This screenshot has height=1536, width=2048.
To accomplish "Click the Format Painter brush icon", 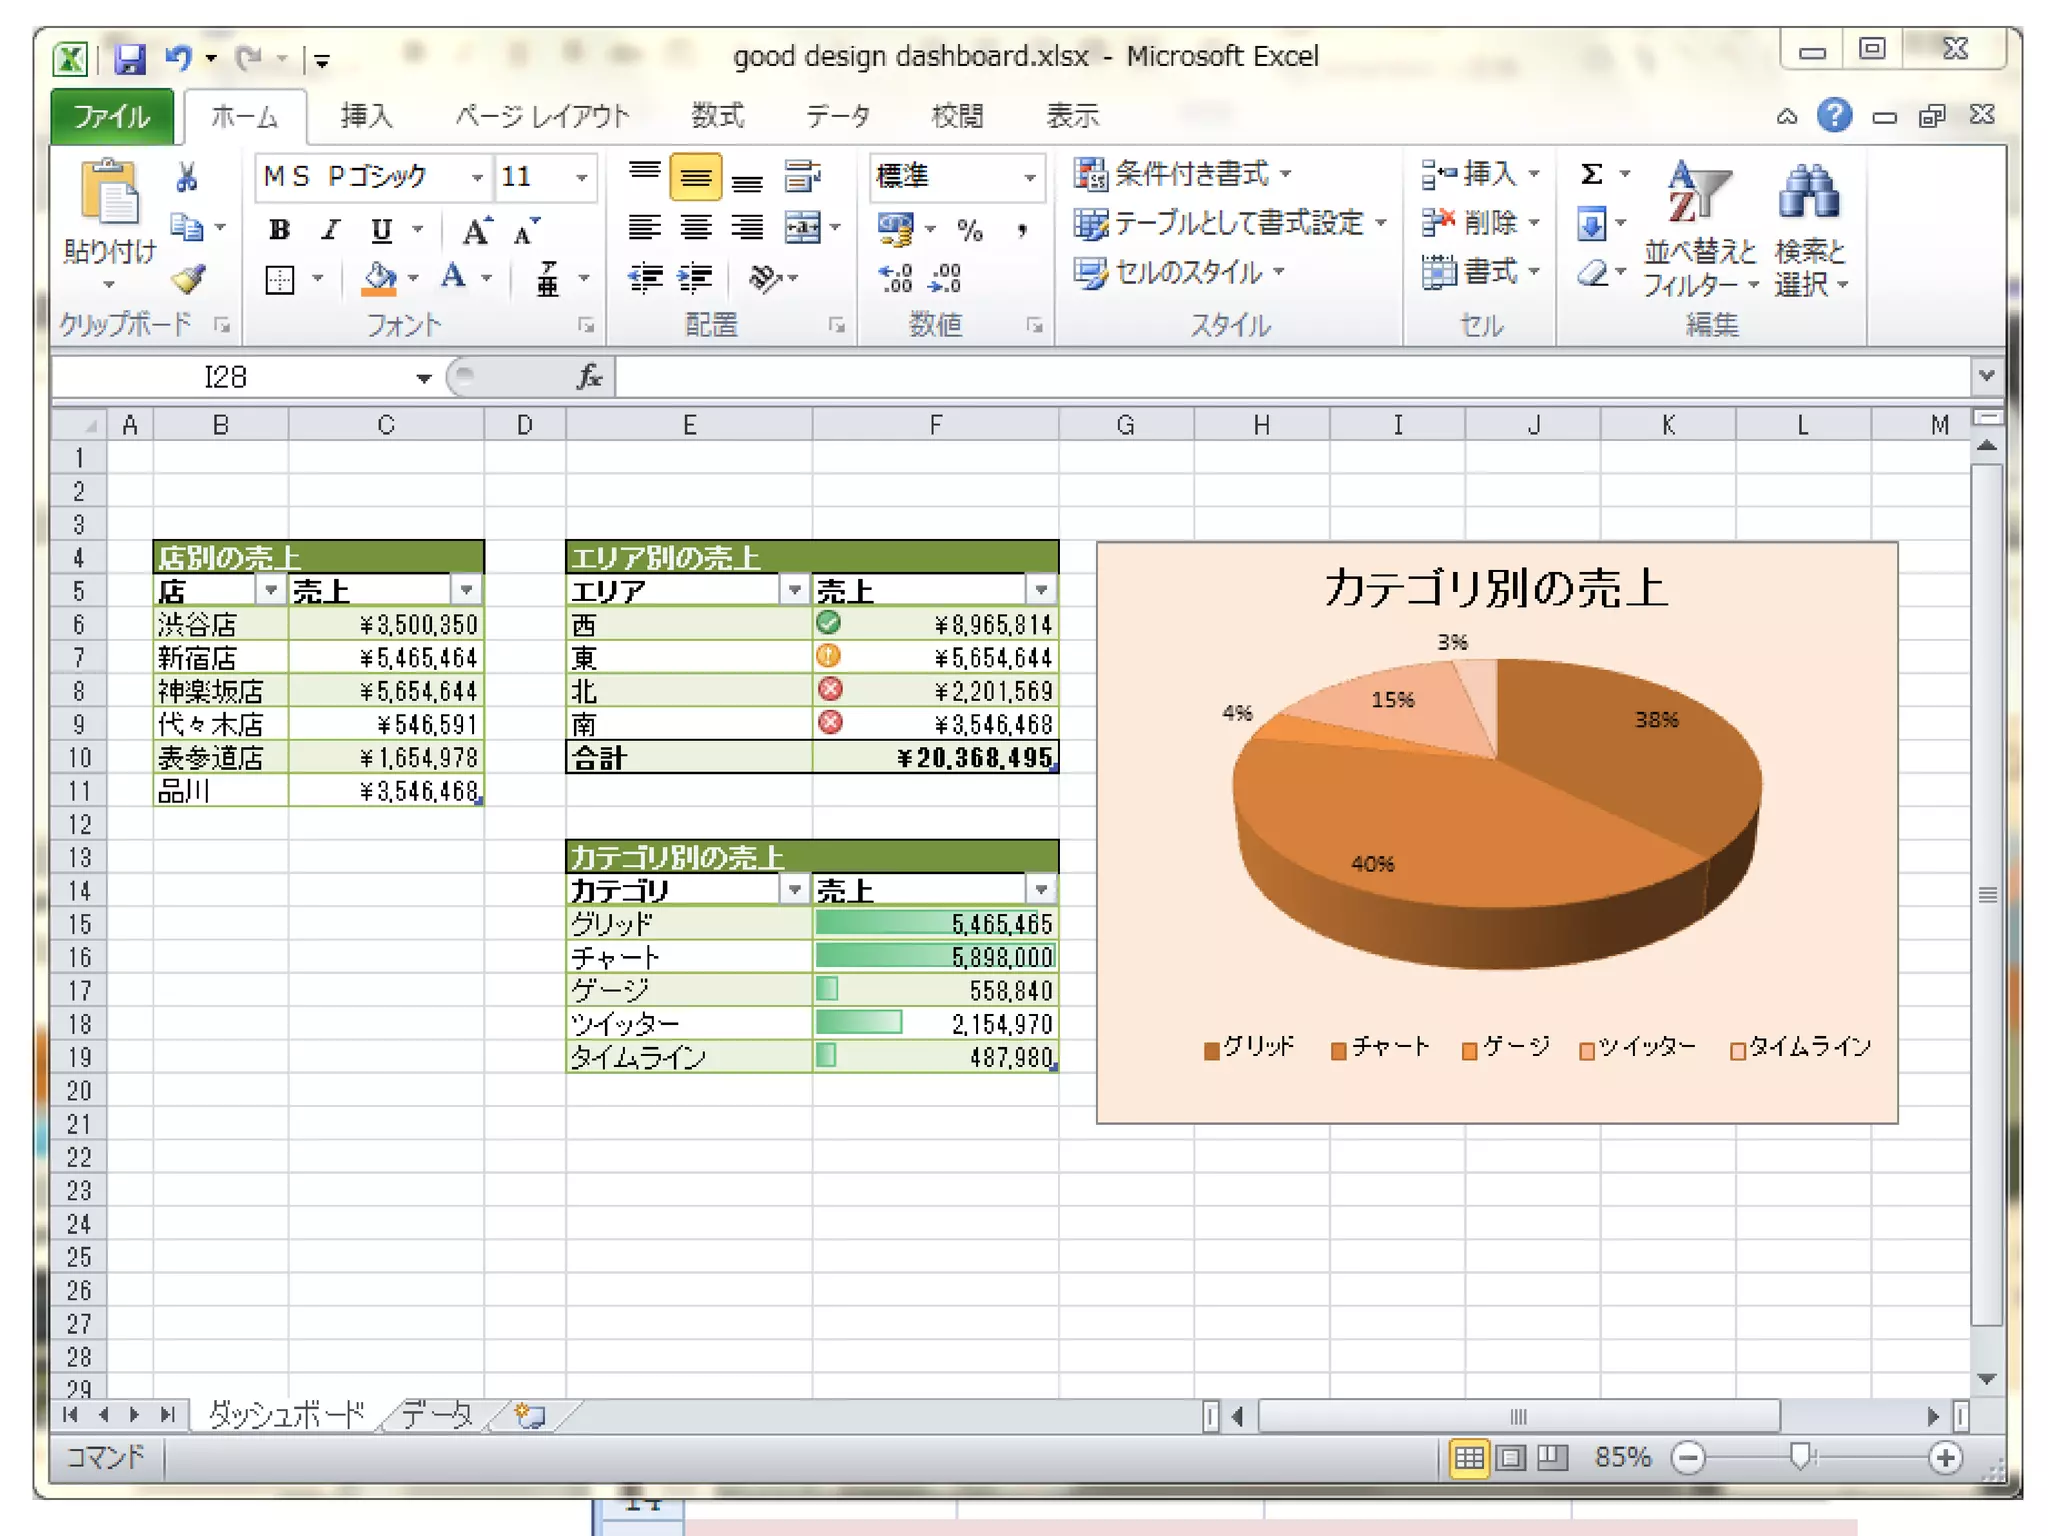I will [188, 279].
